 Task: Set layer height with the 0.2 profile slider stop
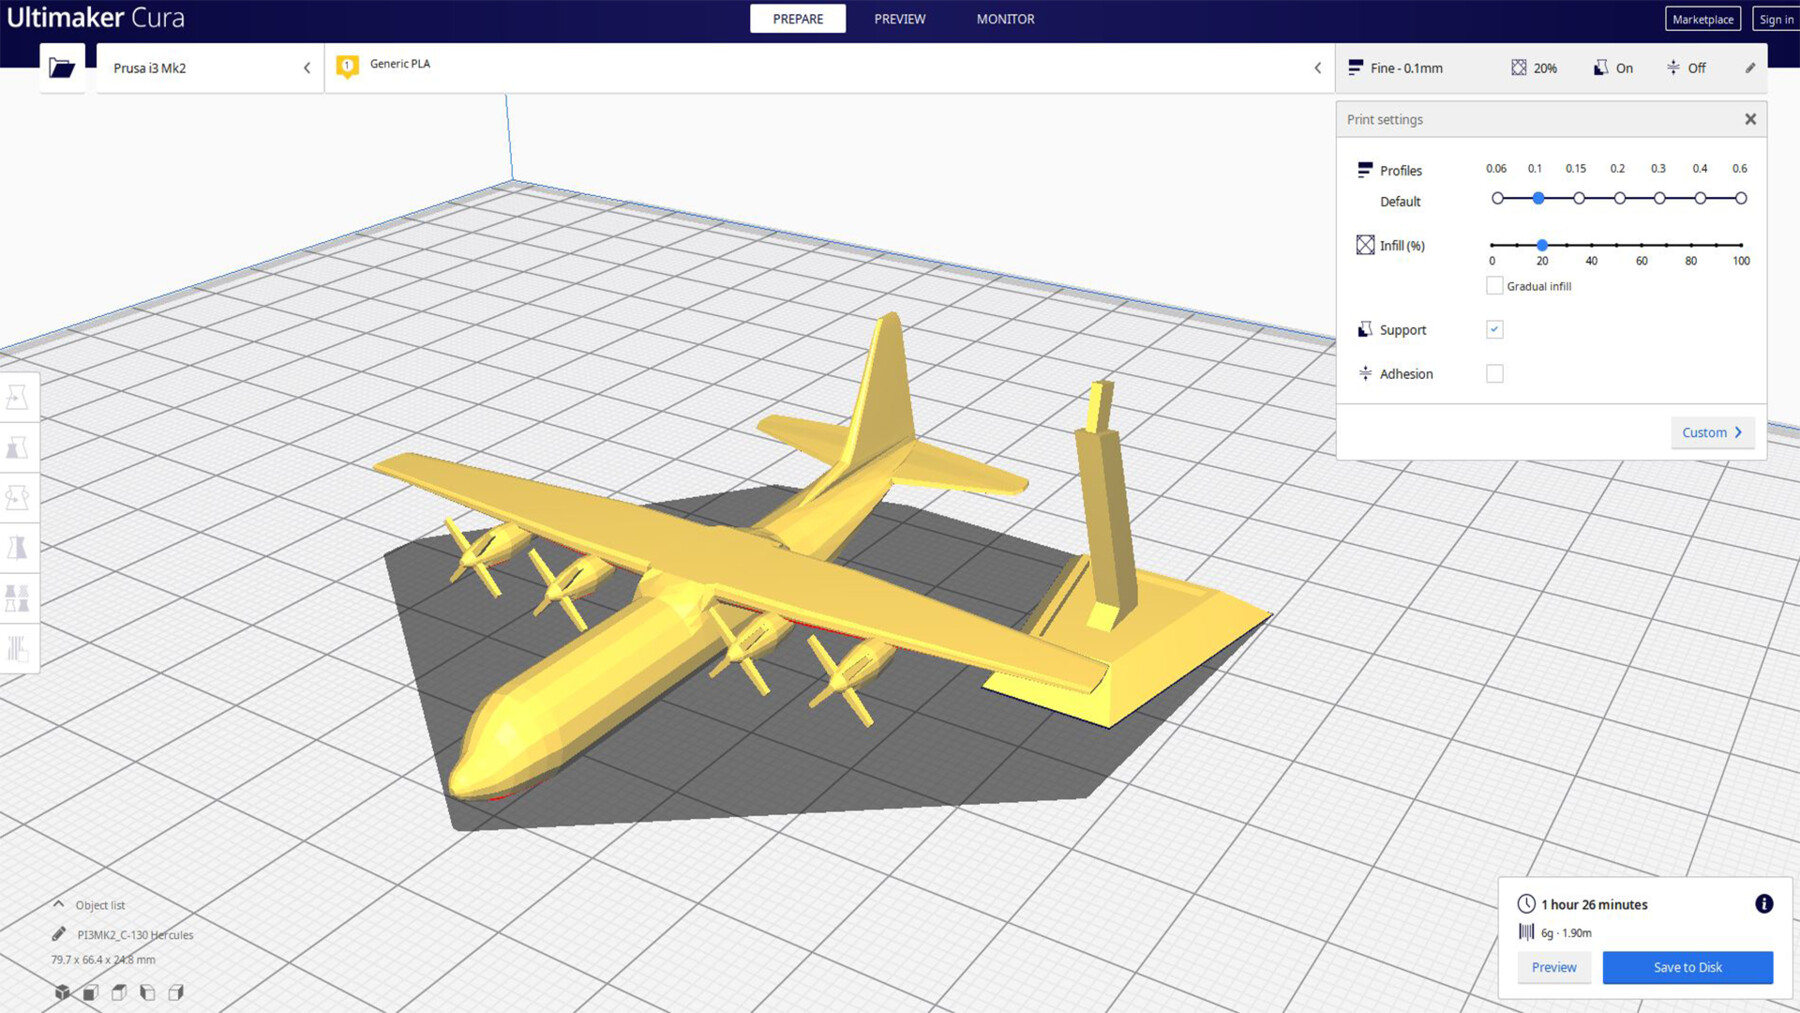pyautogui.click(x=1619, y=198)
